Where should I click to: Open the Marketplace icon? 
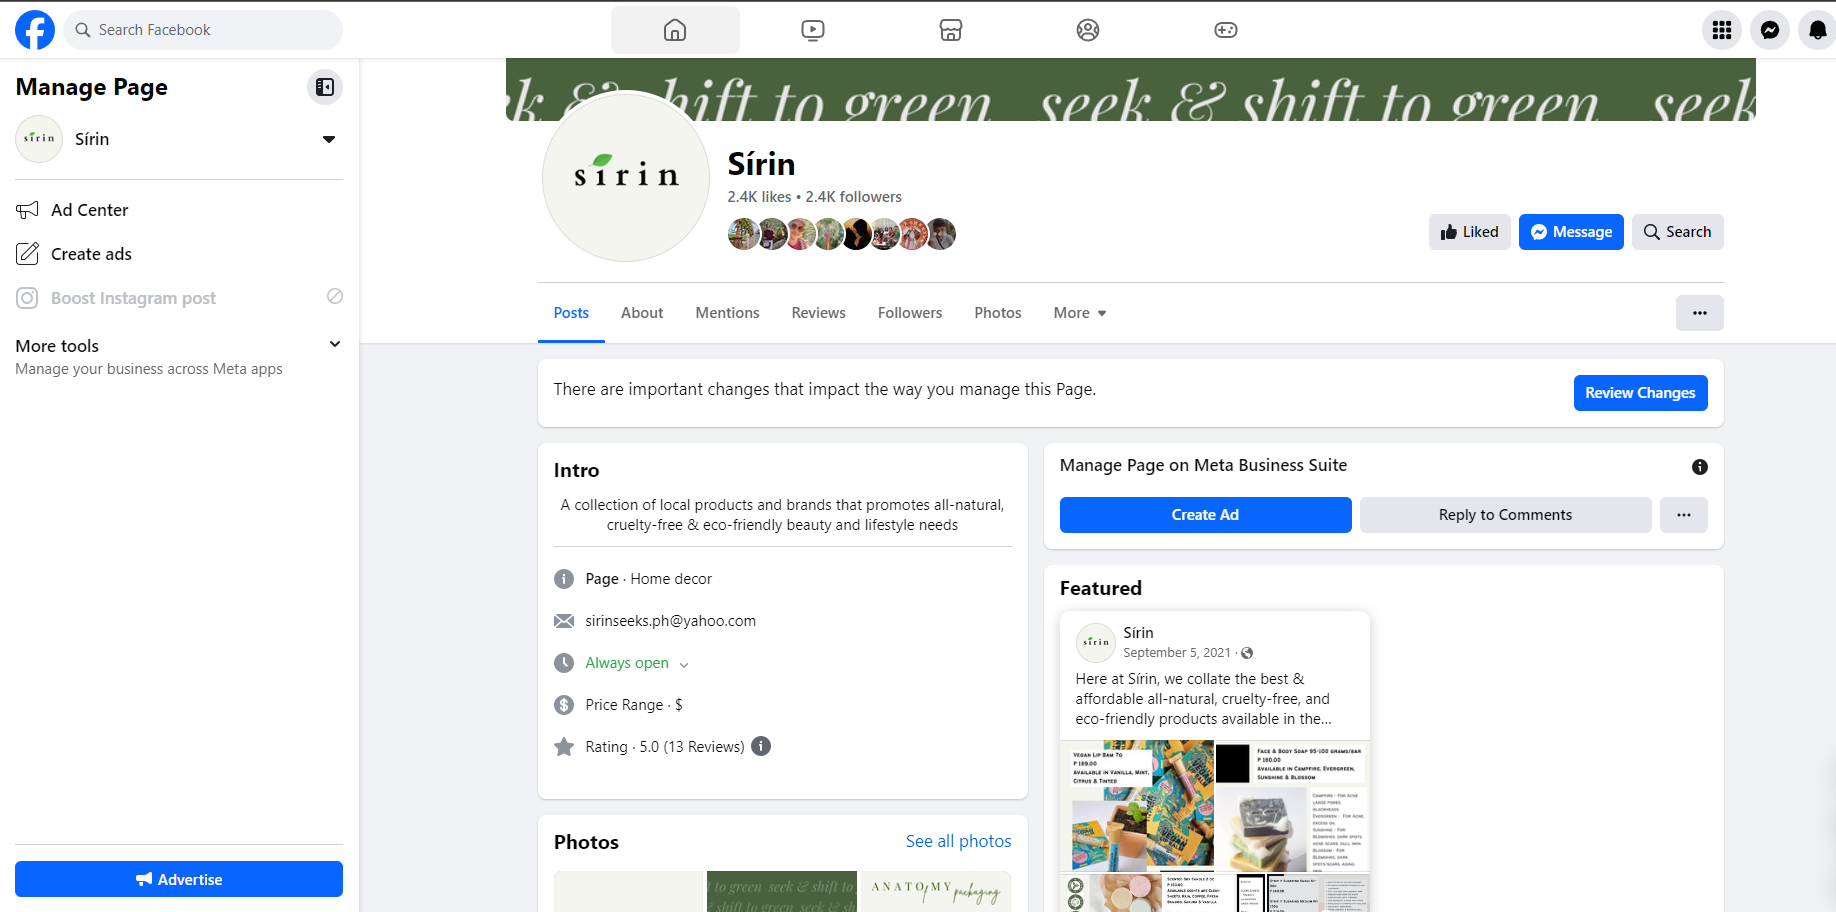951,30
